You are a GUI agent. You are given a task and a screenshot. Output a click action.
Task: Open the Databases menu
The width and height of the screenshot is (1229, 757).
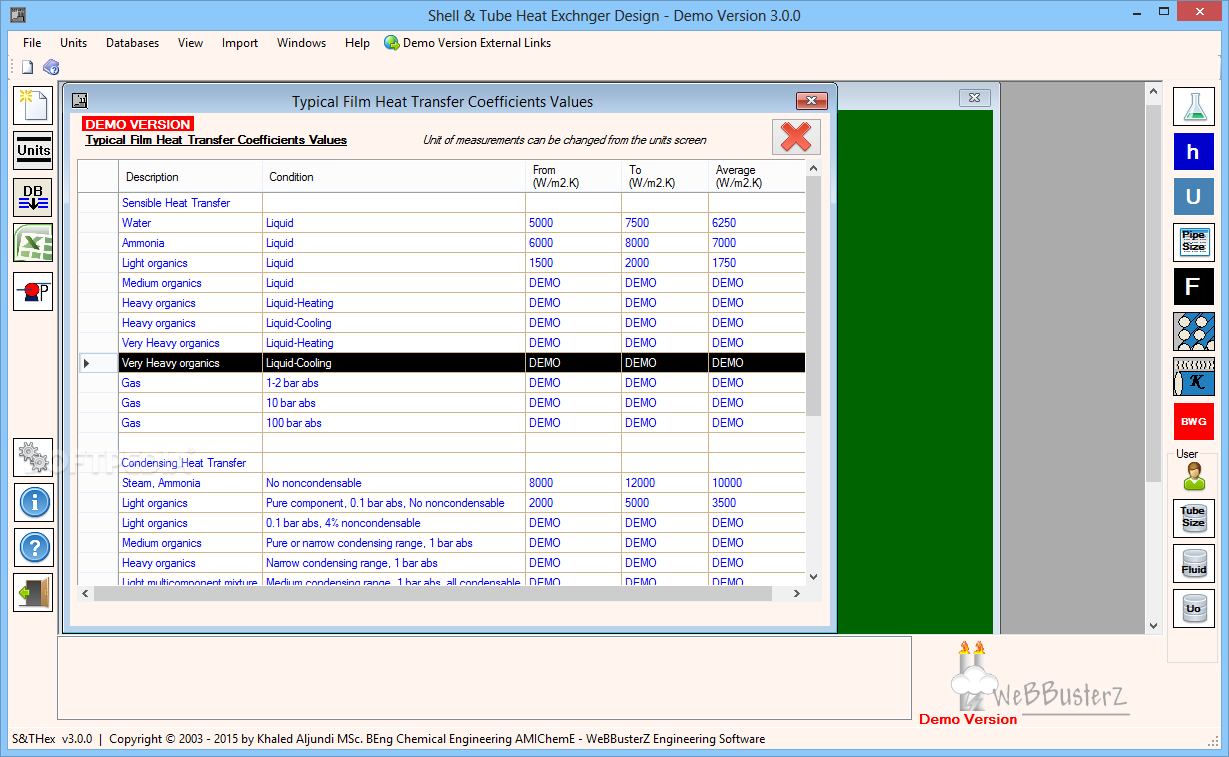point(132,43)
